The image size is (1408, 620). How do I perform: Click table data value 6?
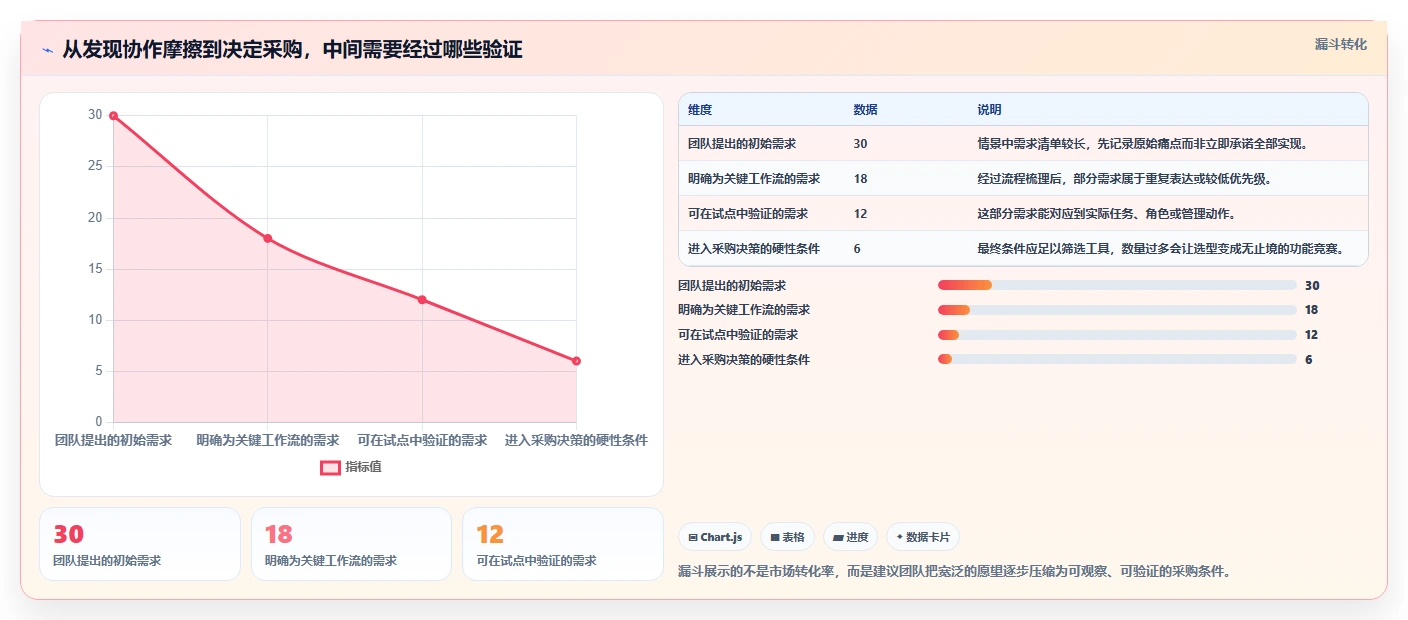[857, 249]
